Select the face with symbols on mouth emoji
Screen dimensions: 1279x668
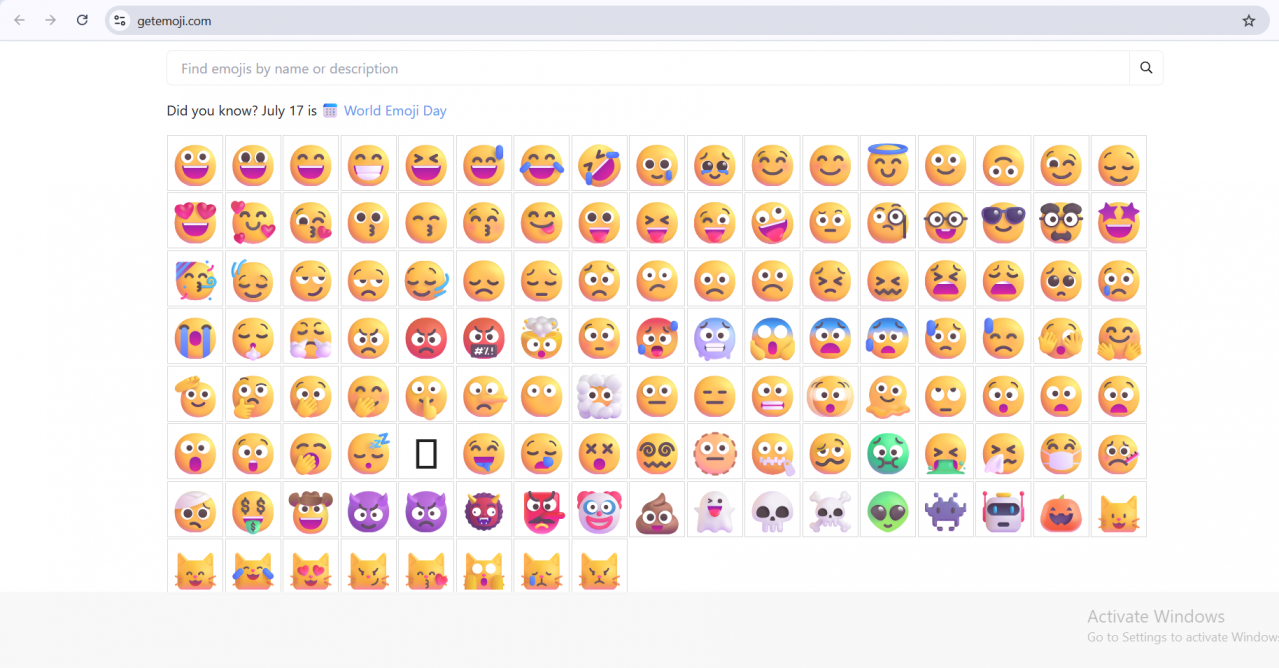[484, 338]
